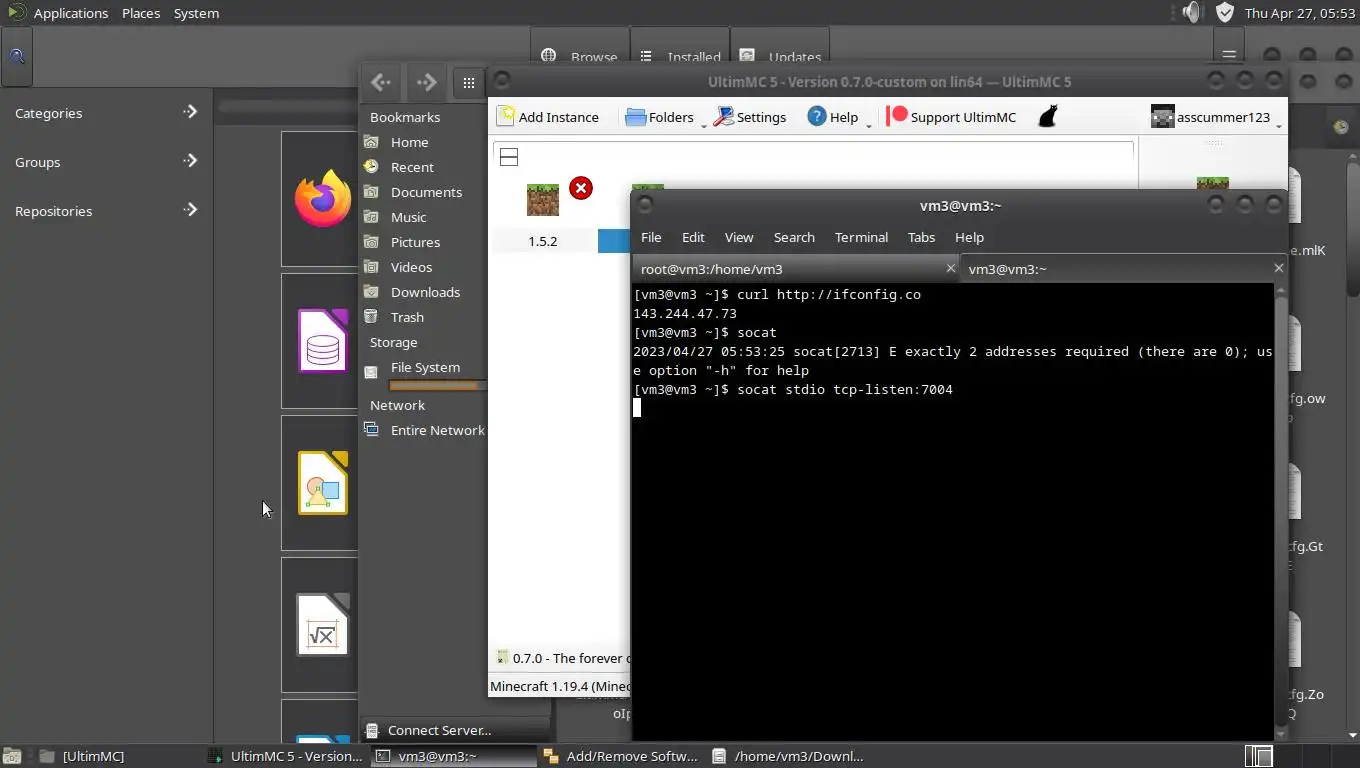Screen dimensions: 1360x768
Task: Close the vm3@vm3:~ terminal tab
Action: [x=1278, y=268]
